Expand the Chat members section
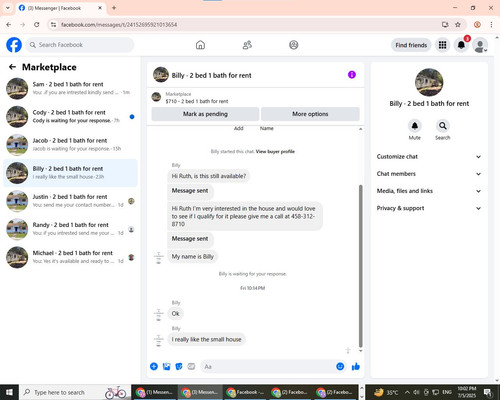Screen dimensions: 500x400 [429, 174]
